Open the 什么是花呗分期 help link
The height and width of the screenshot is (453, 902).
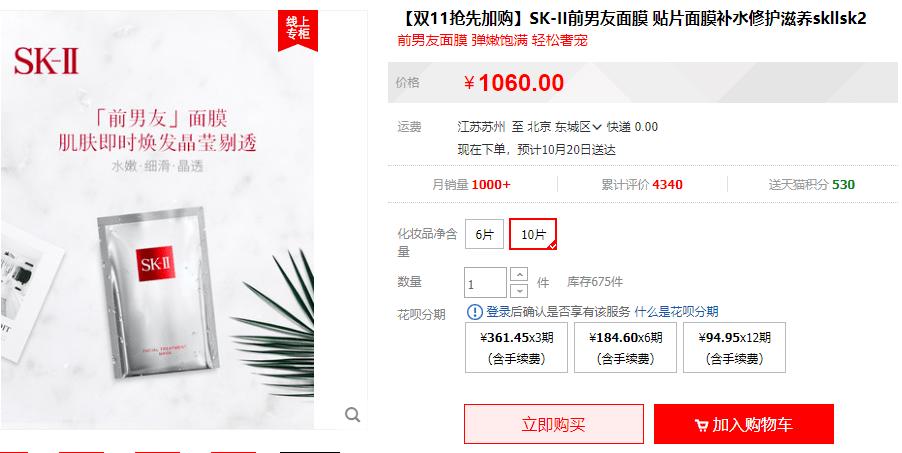coord(676,312)
